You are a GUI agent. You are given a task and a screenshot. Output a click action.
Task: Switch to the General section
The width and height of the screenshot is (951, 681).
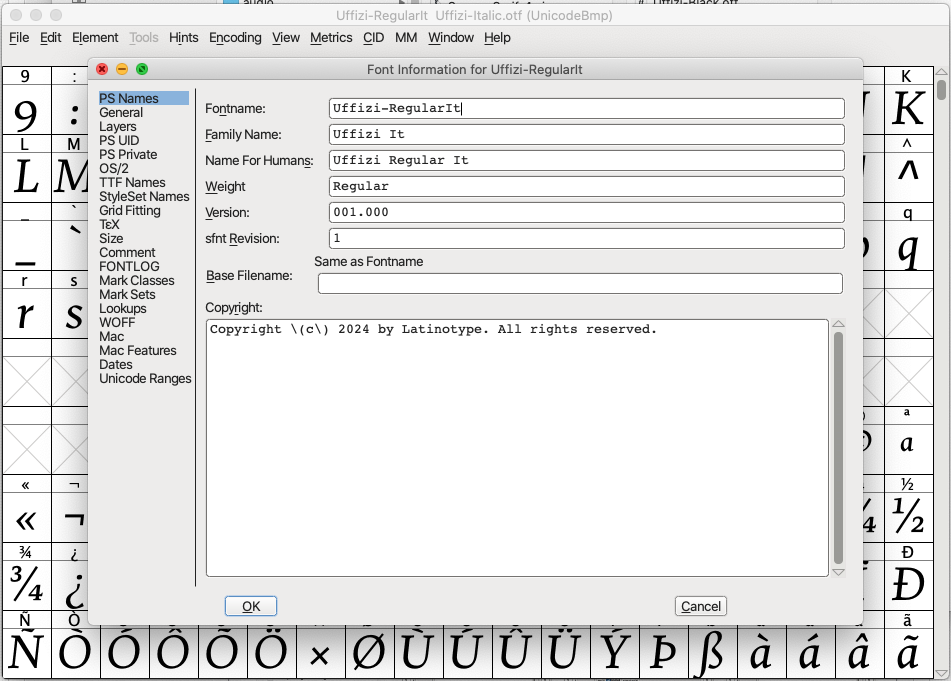(x=121, y=113)
